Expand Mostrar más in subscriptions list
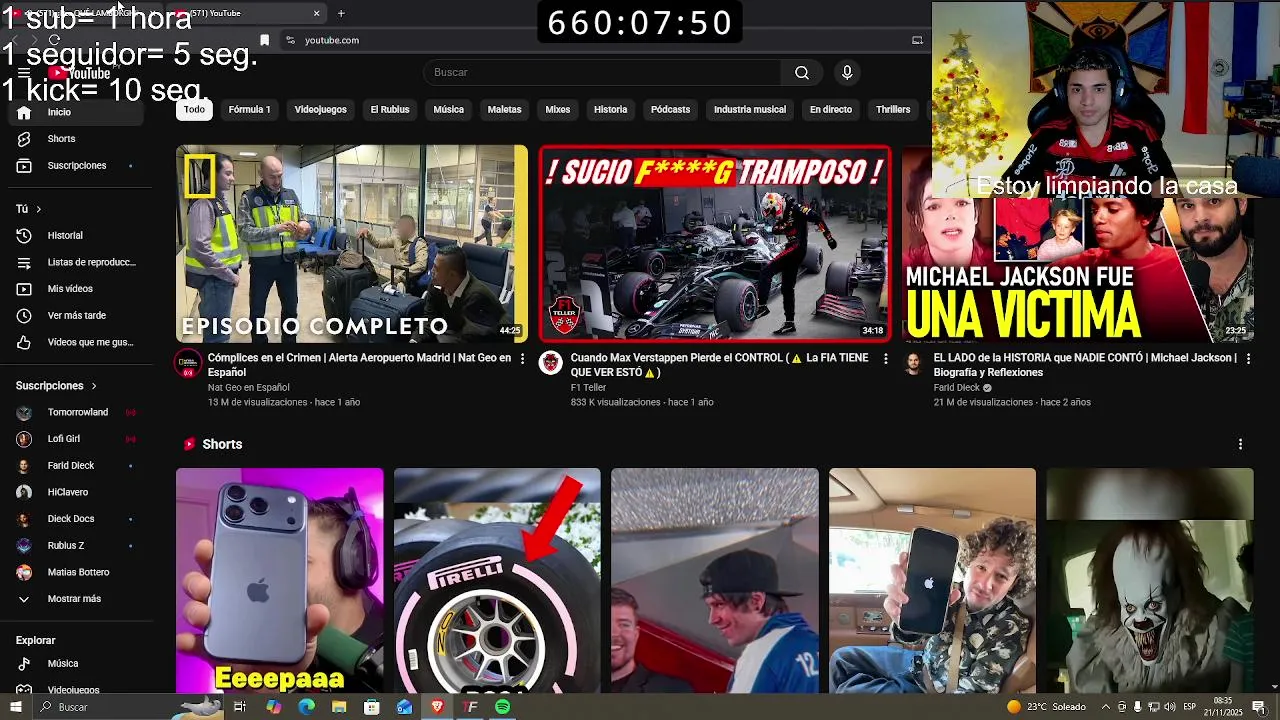Screen dimensions: 1280x720 click(75, 599)
